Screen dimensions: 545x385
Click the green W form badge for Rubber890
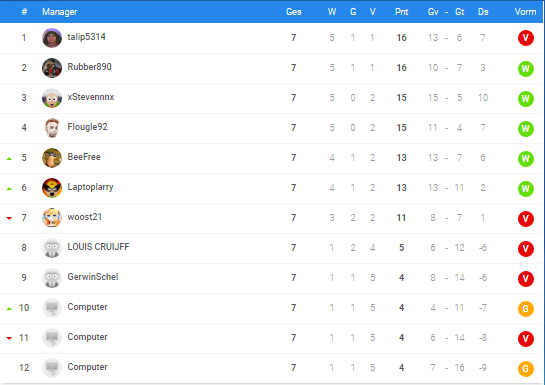pos(526,68)
